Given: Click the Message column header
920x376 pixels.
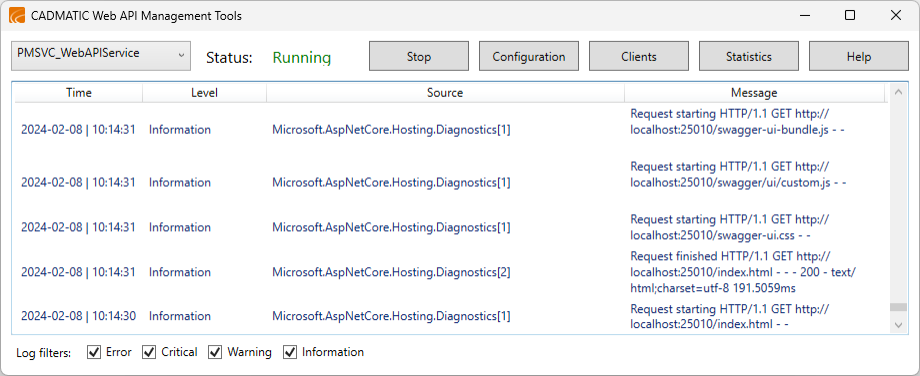Looking at the screenshot, I should pyautogui.click(x=754, y=93).
